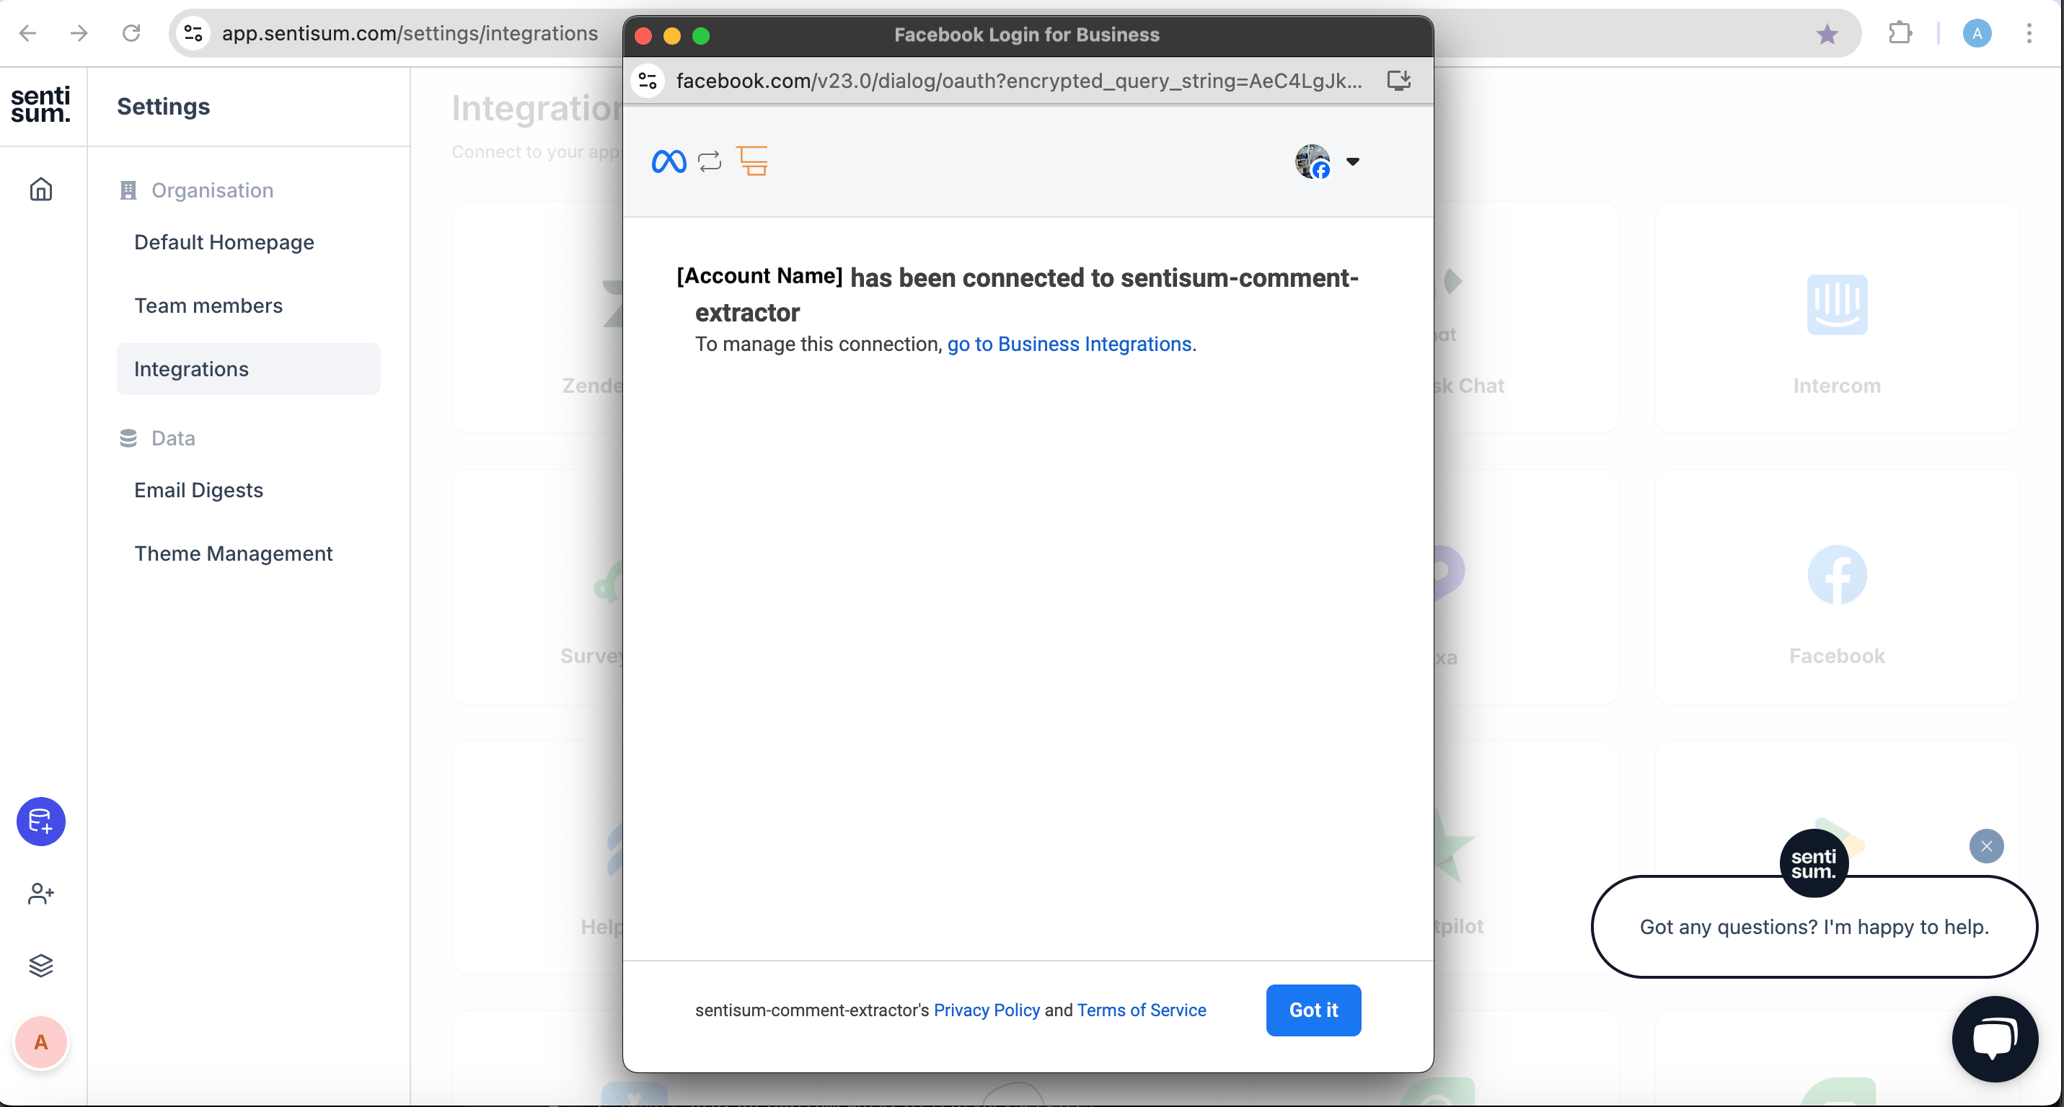The height and width of the screenshot is (1107, 2064).
Task: Click install app icon in popup address bar
Action: 1399,81
